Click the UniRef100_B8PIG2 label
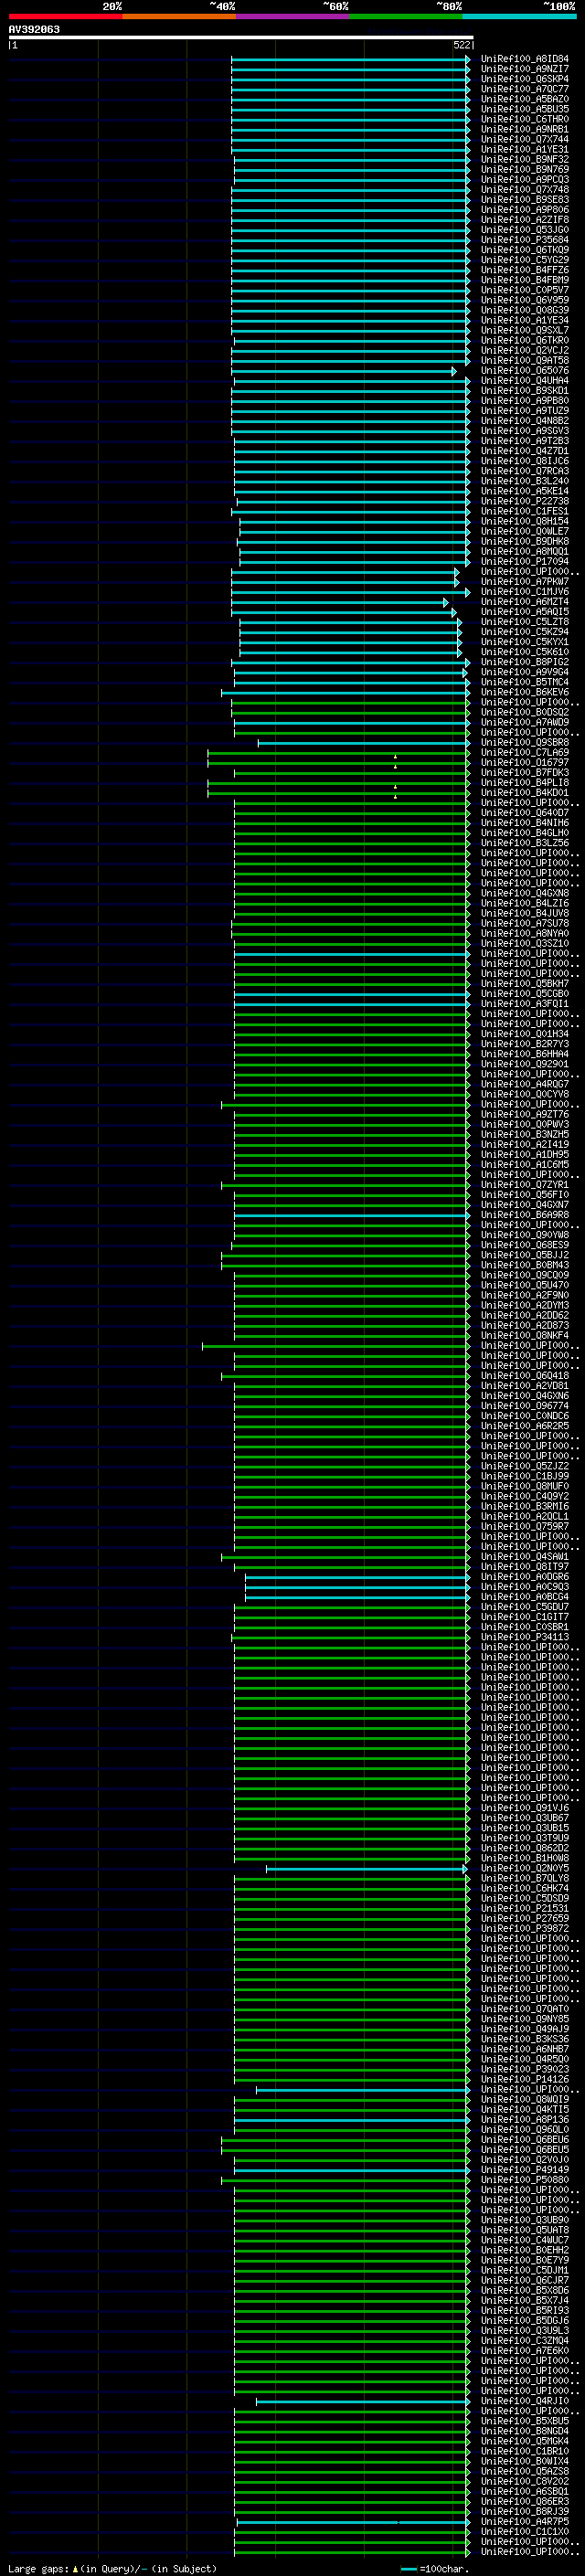This screenshot has width=585, height=2576. coord(525,662)
